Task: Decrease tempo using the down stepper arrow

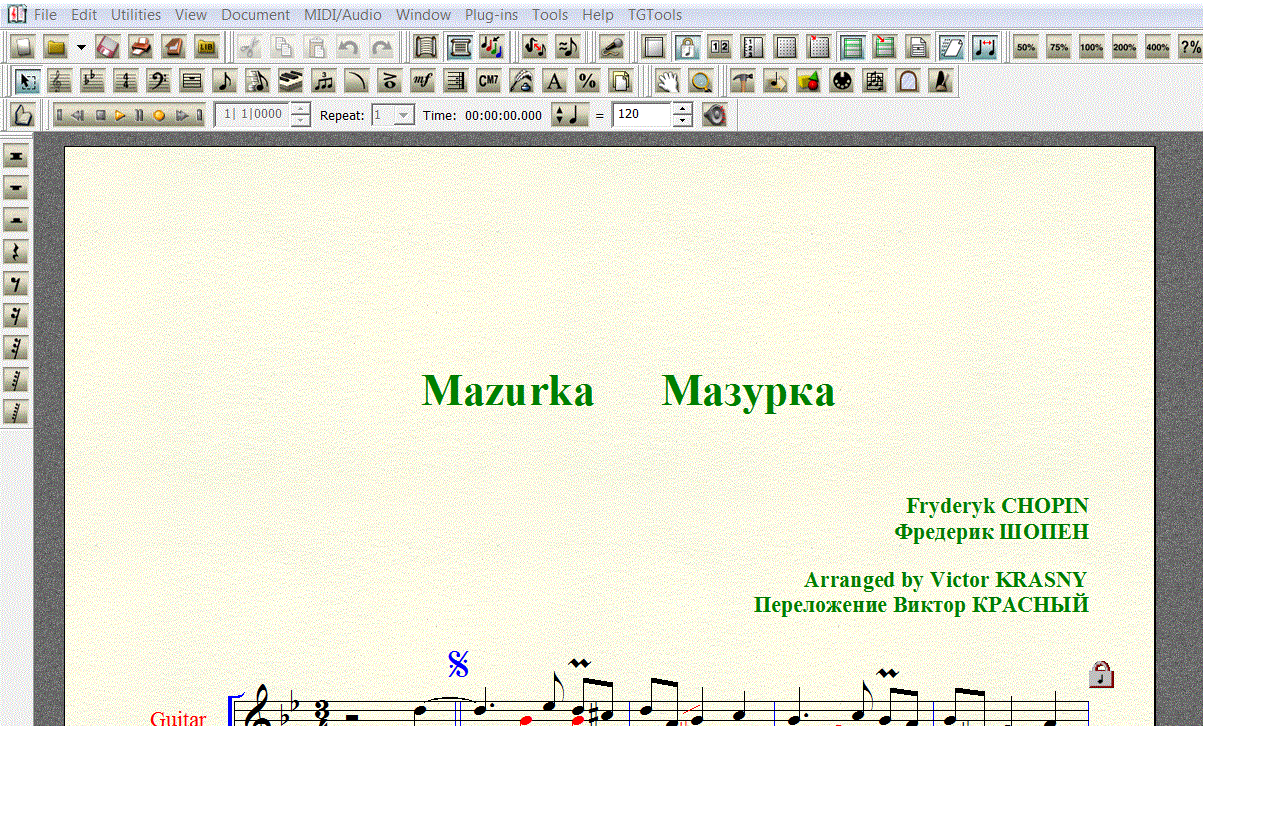Action: [682, 121]
